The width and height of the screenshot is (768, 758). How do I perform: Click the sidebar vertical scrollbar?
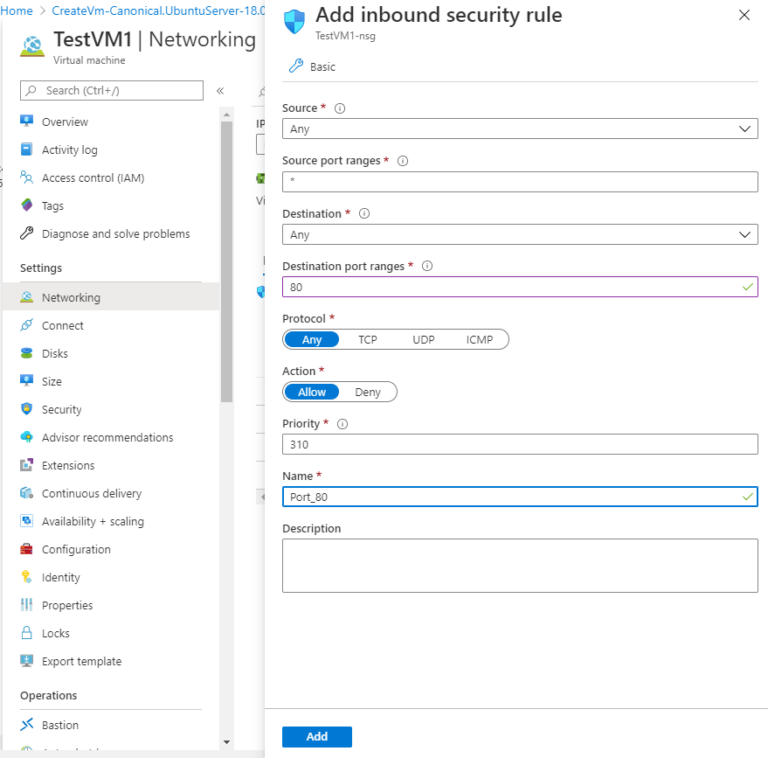226,261
